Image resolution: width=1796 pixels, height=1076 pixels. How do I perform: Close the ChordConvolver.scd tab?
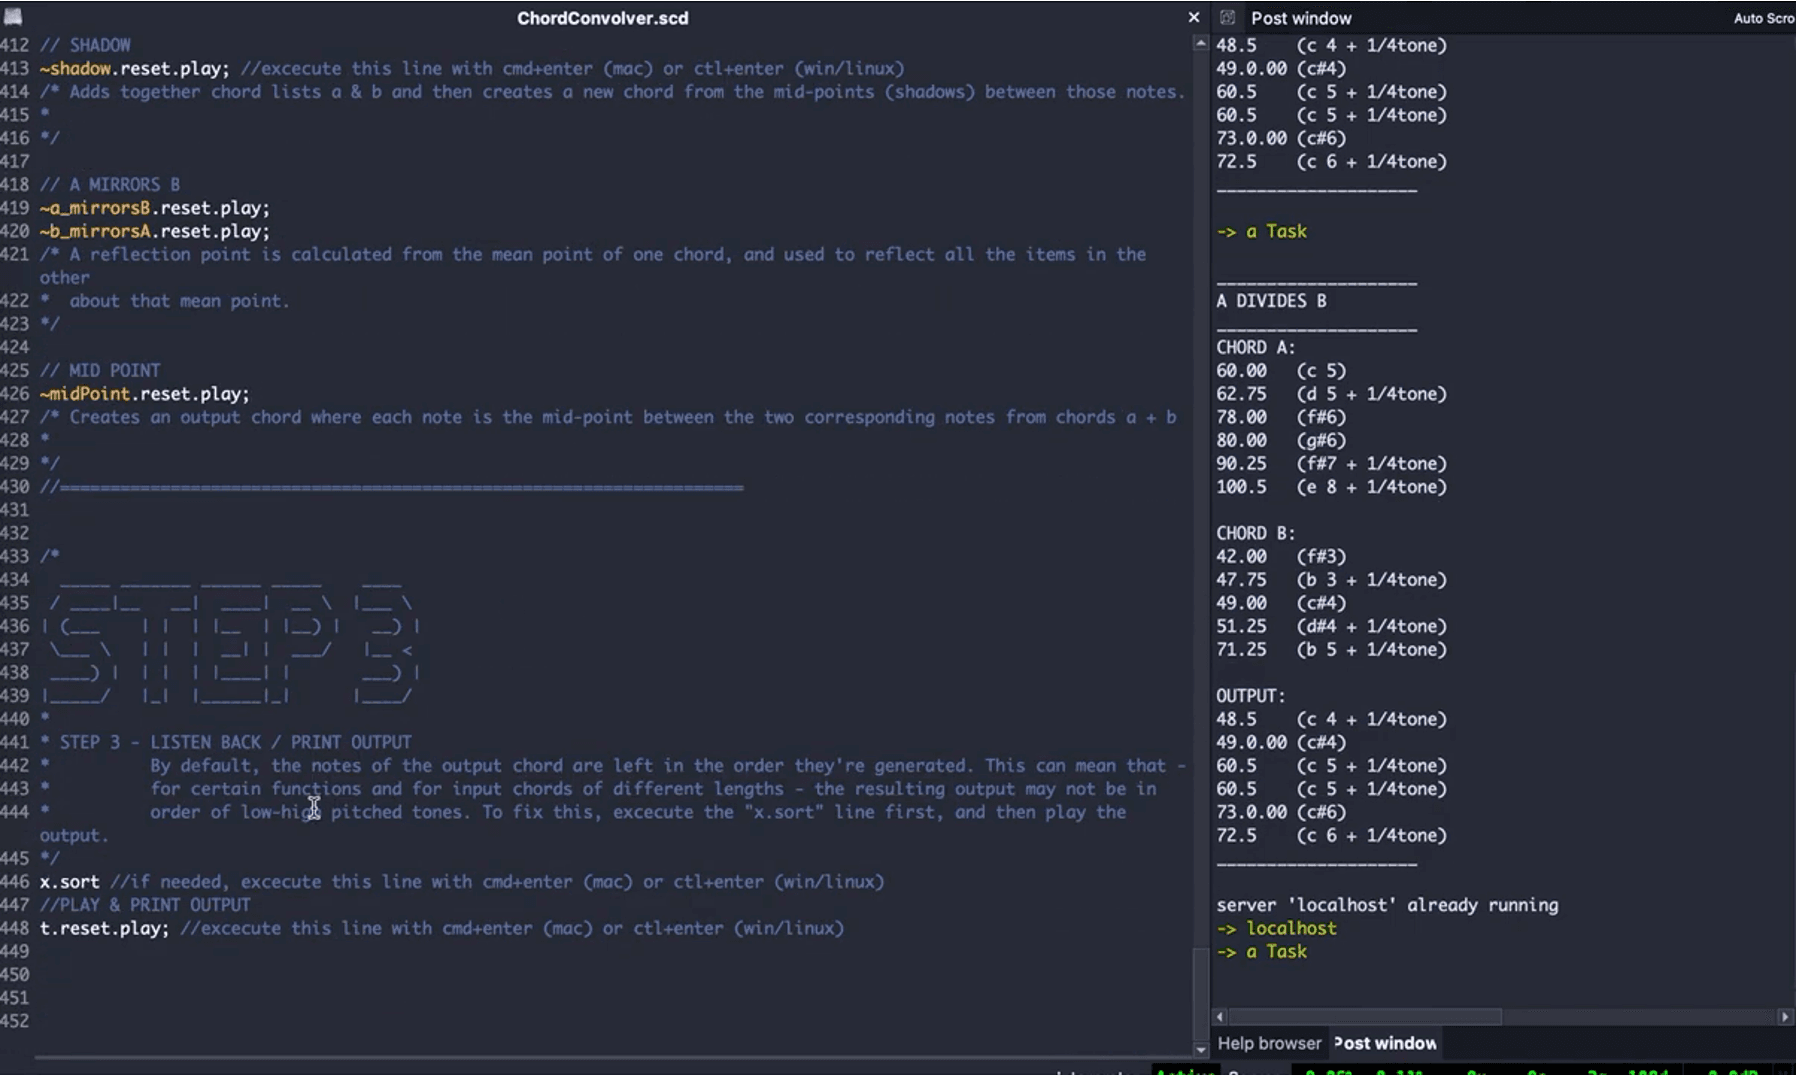point(1193,18)
